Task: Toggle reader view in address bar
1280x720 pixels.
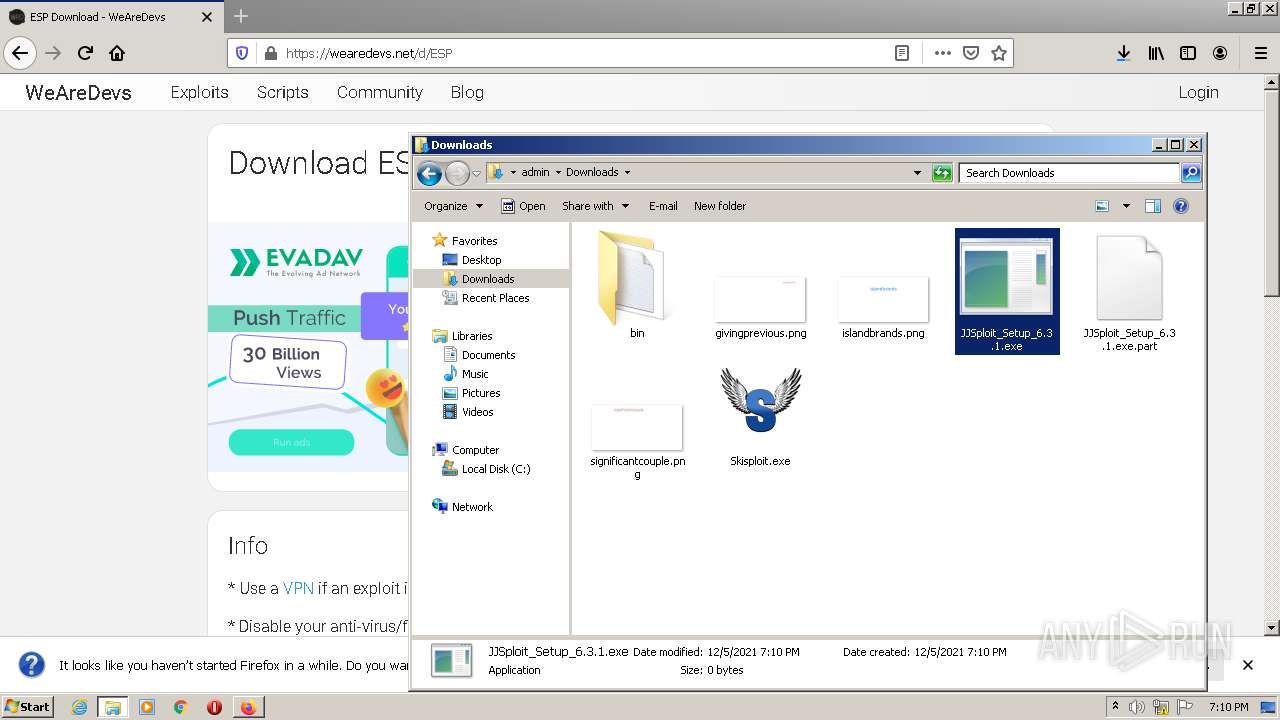Action: (901, 53)
